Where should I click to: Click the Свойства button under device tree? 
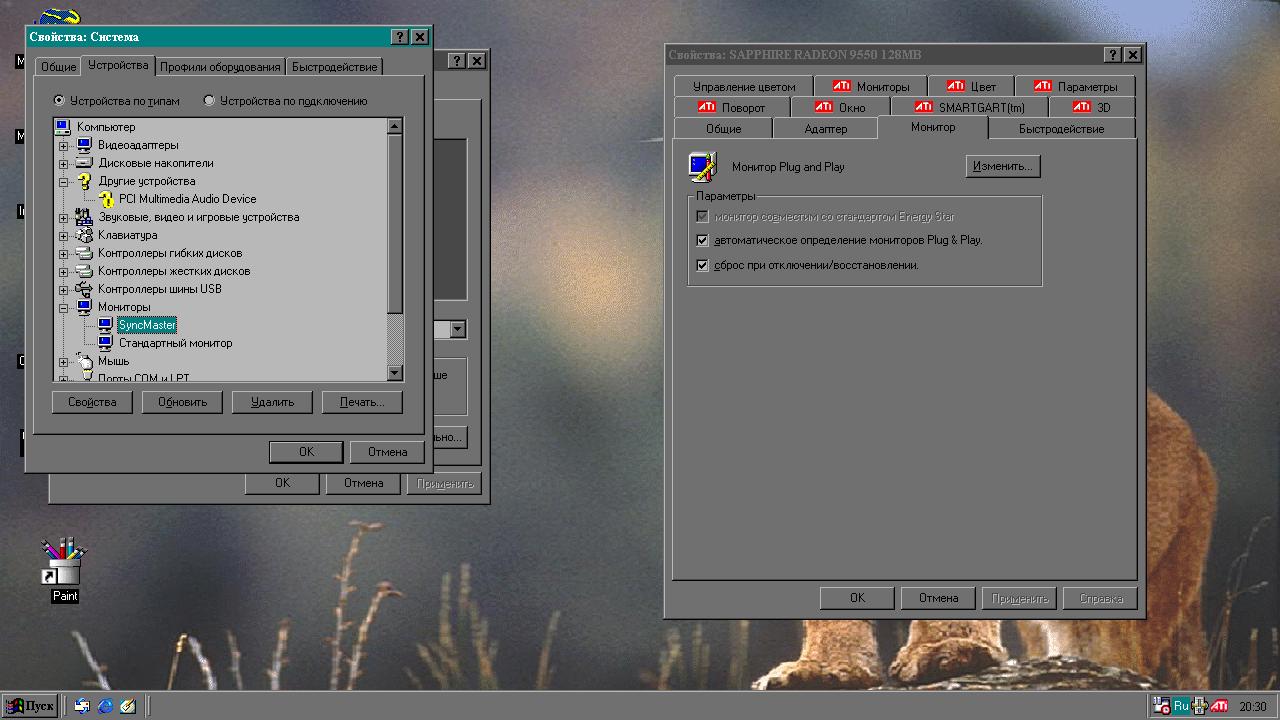[x=92, y=402]
